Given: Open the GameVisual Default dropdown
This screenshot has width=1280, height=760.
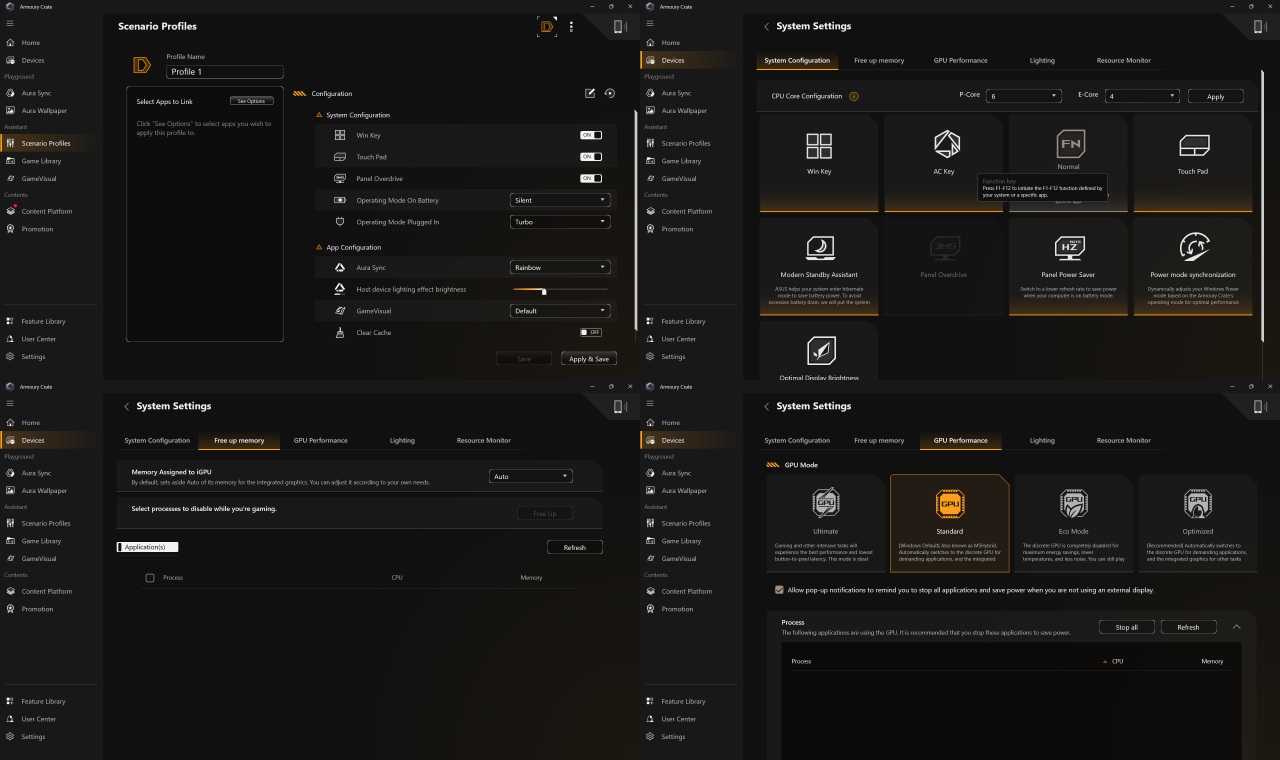Looking at the screenshot, I should 560,311.
